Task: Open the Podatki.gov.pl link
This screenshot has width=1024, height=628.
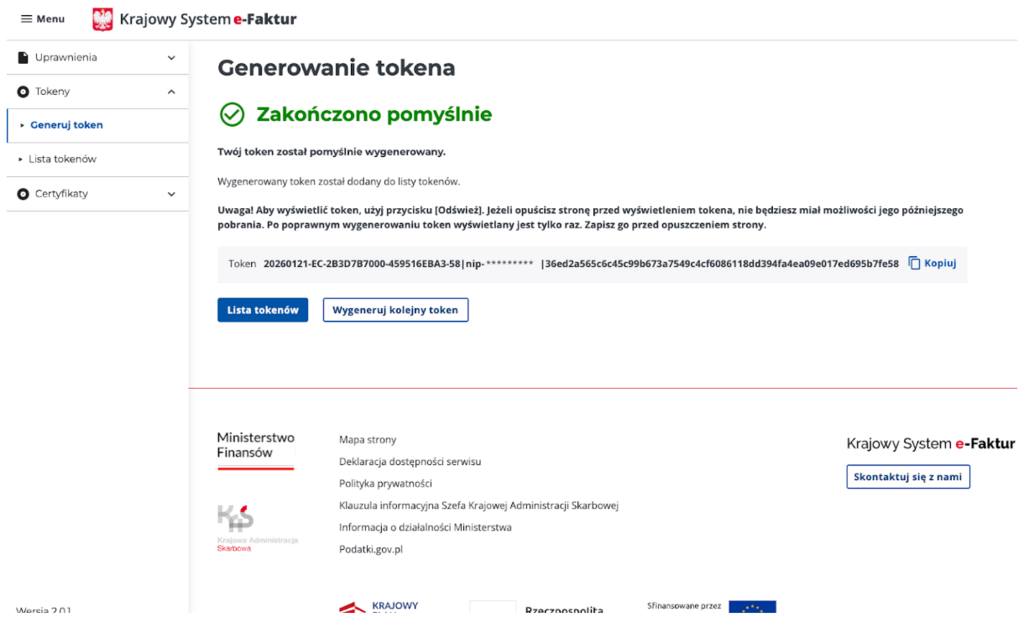Action: click(370, 549)
